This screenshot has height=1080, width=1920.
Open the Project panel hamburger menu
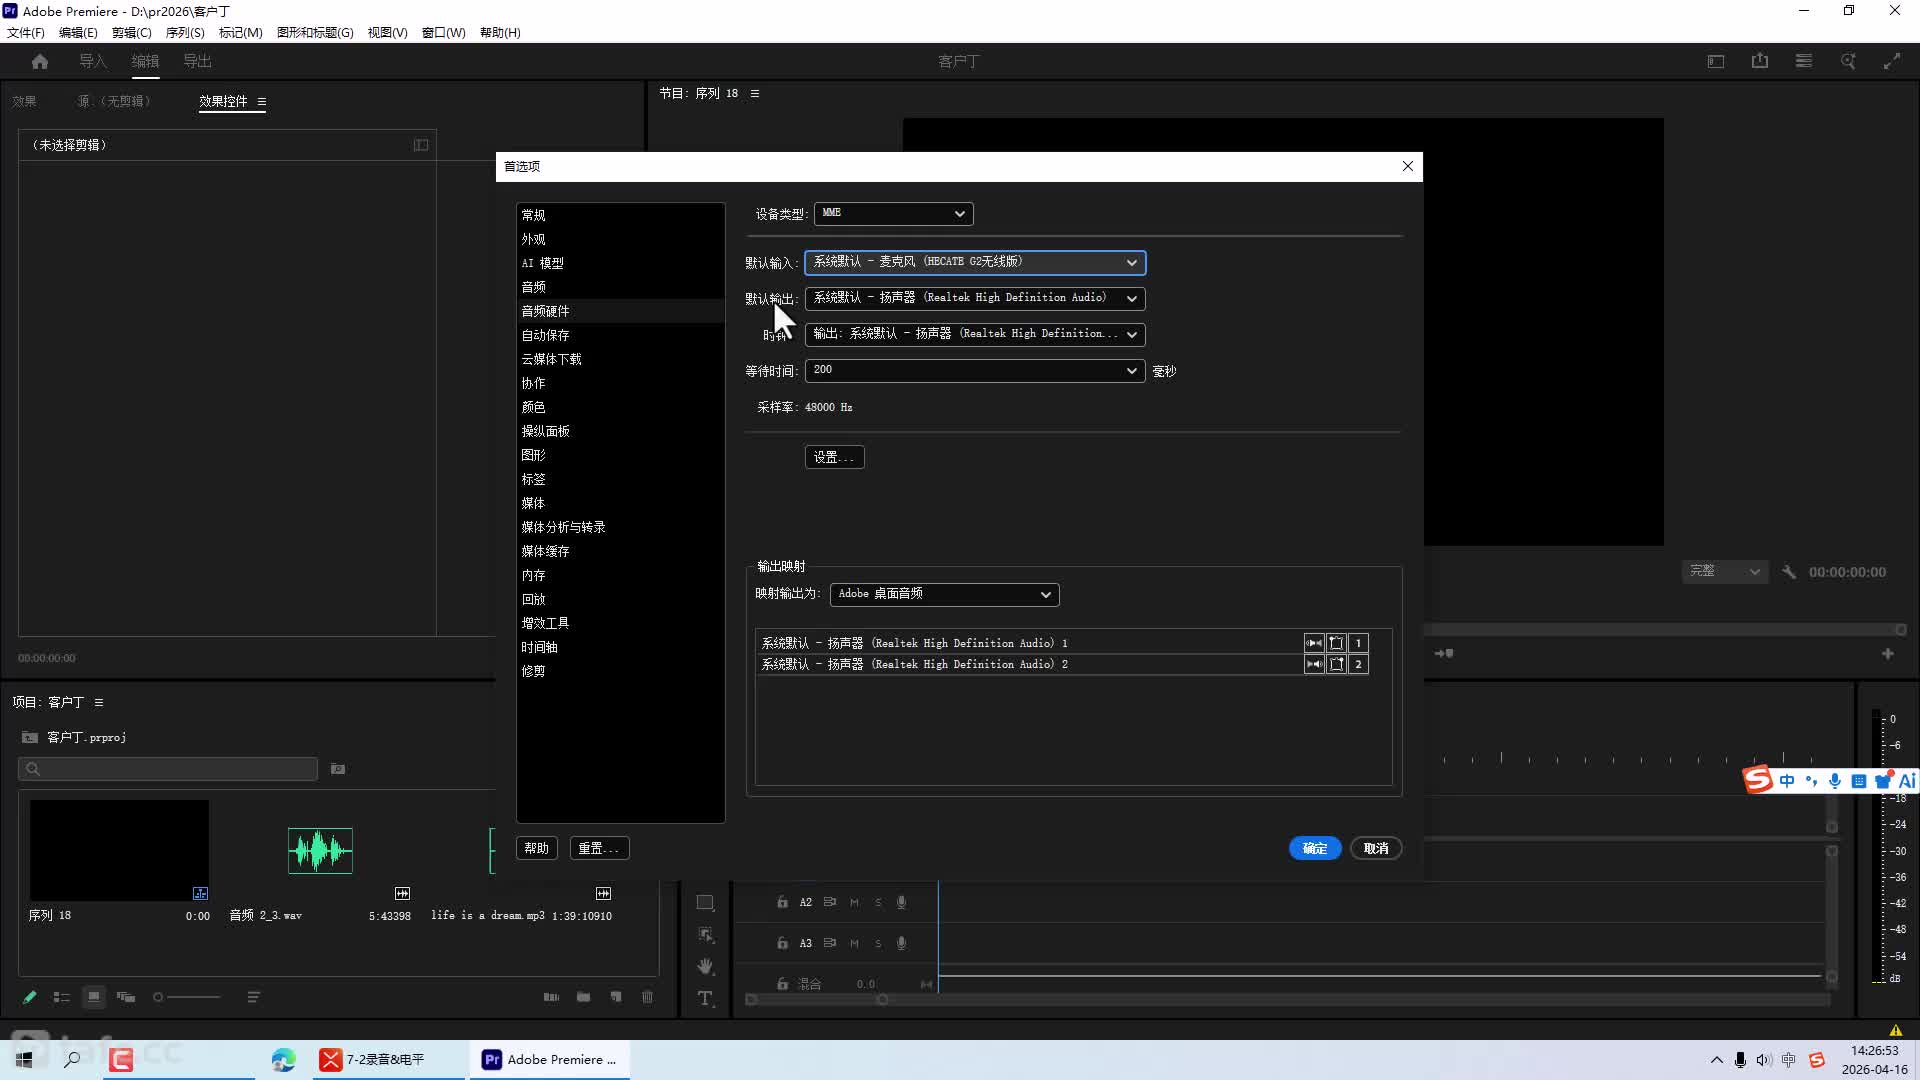pos(99,703)
